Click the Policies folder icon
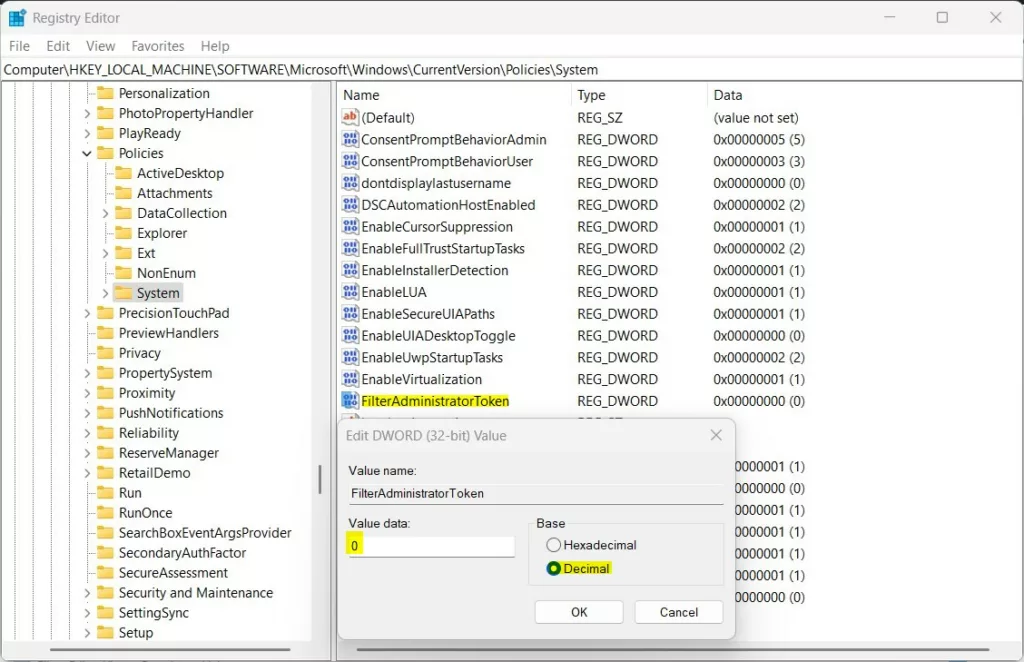 point(105,153)
